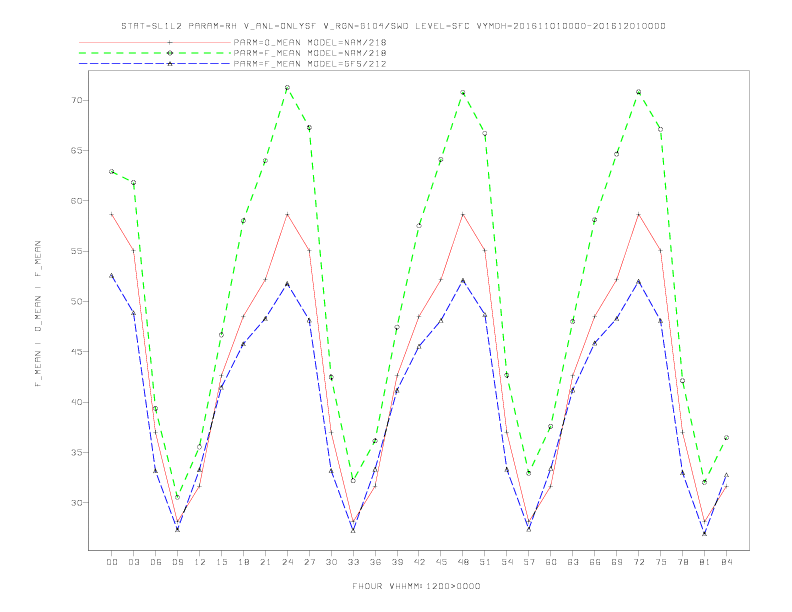Click red observed-mean plus marker at hour 24

[287, 215]
